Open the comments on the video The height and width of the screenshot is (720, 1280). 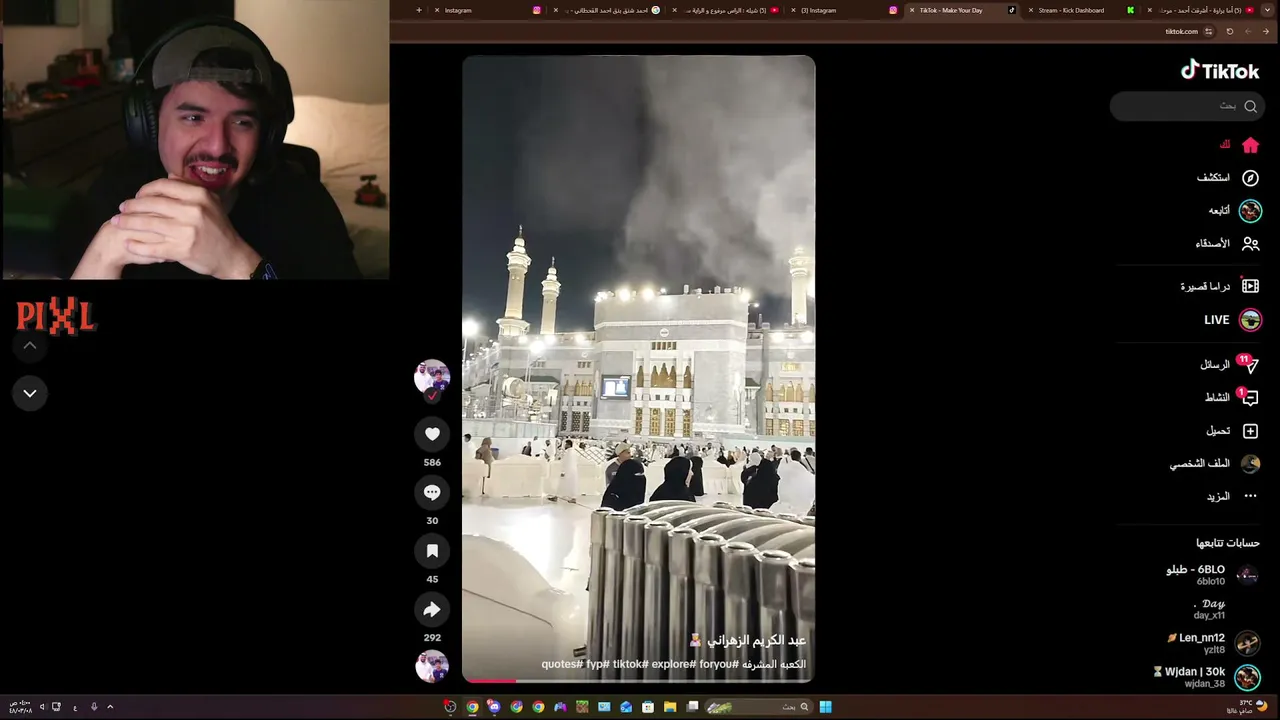432,492
